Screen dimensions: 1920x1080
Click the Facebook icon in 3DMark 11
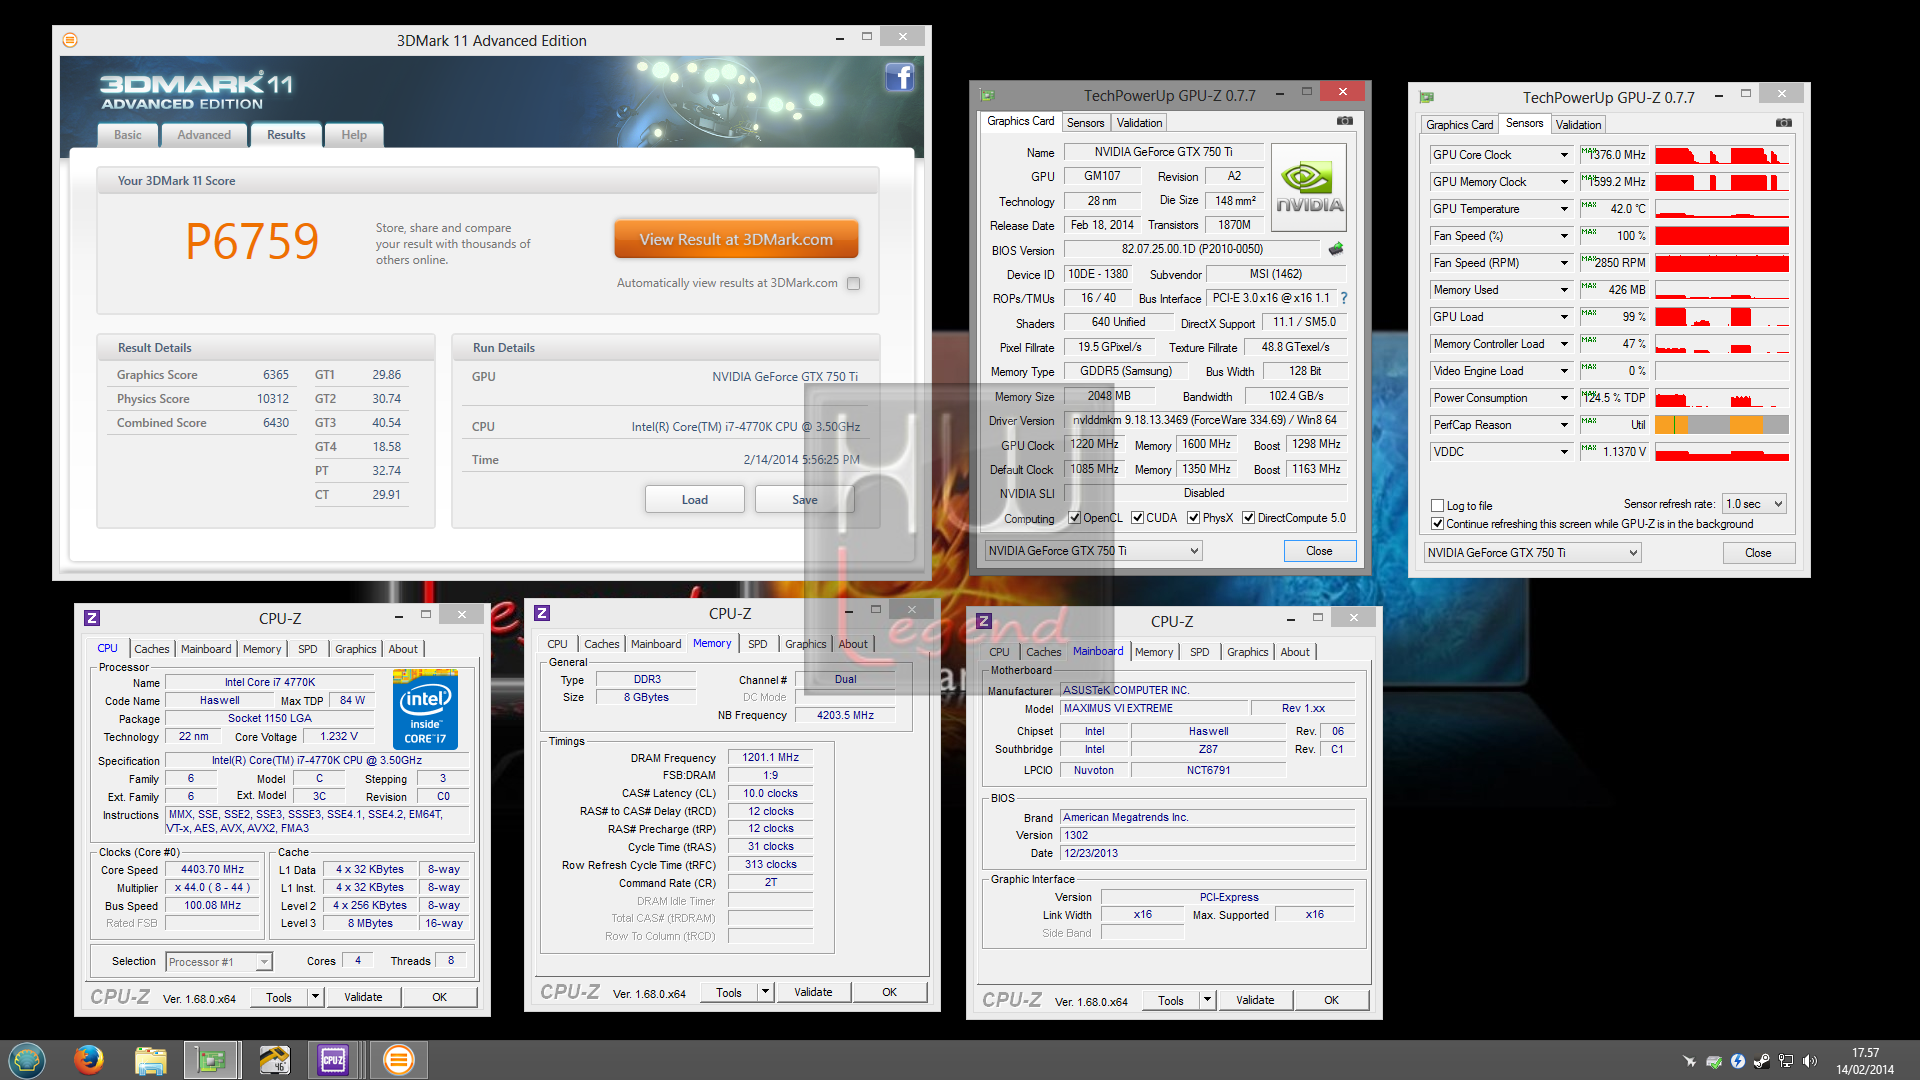900,77
